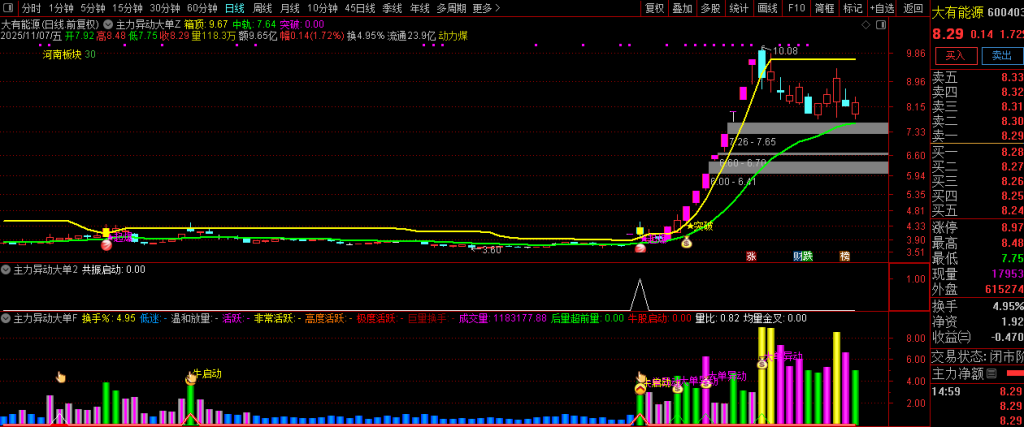This screenshot has height=427, width=1024.
Task: Click the panel layout icon at top-left
Action: tap(8, 8)
